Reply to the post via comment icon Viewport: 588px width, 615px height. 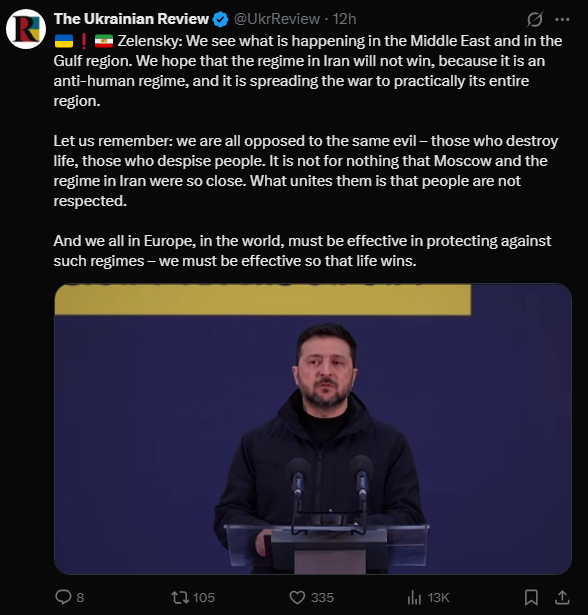coord(63,597)
